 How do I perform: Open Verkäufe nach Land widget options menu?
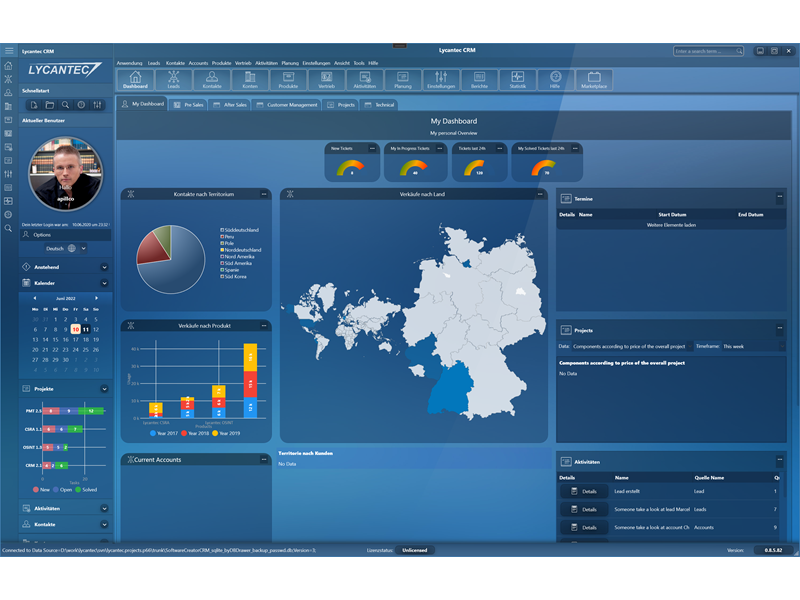[x=540, y=194]
